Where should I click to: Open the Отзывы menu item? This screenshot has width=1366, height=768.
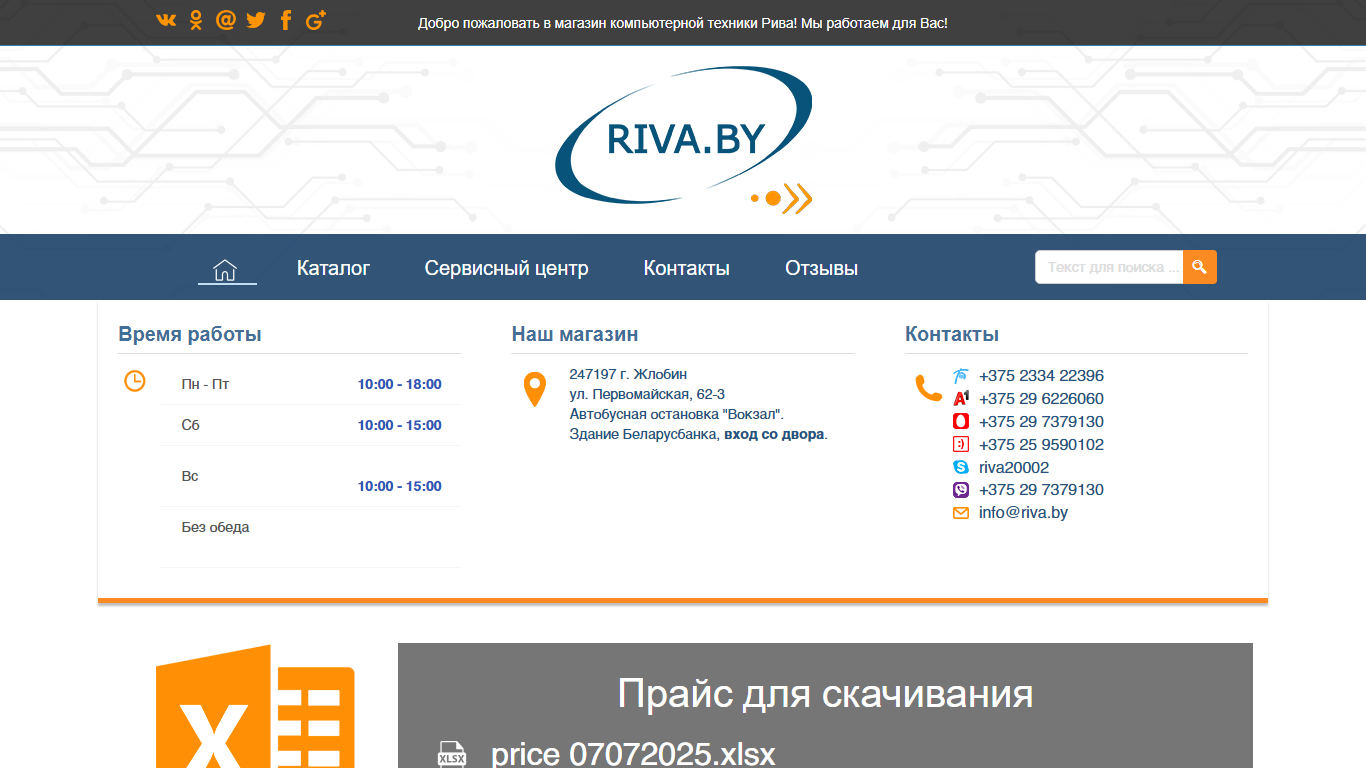click(x=821, y=268)
